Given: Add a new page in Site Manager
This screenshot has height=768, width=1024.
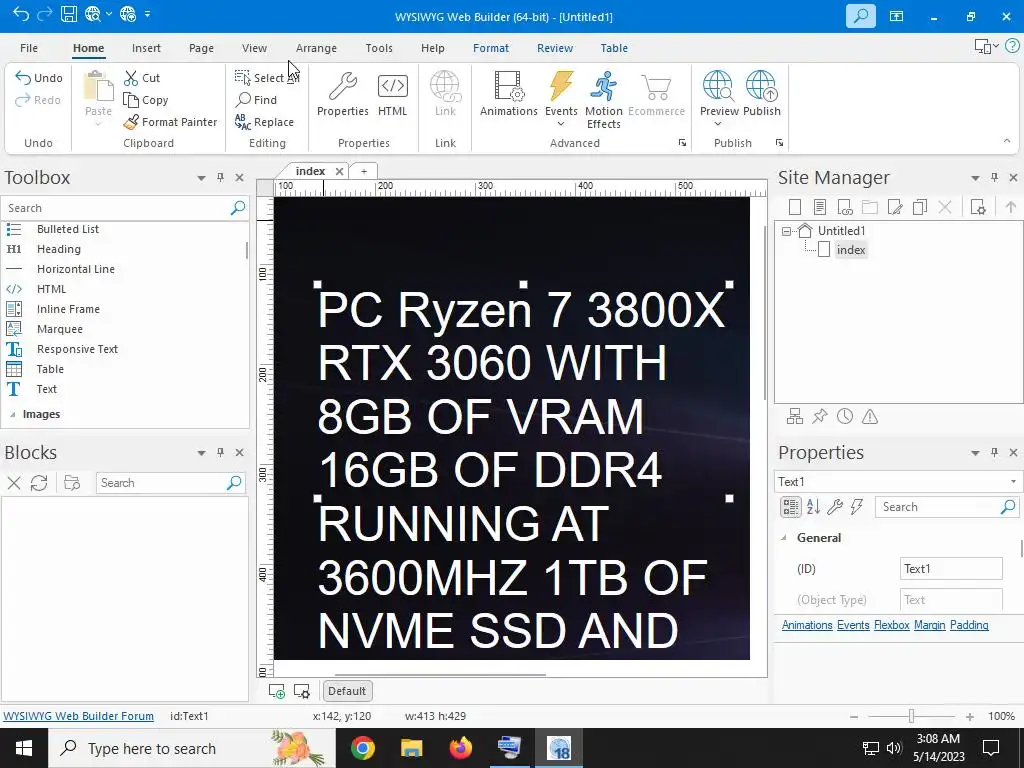Looking at the screenshot, I should click(x=795, y=208).
